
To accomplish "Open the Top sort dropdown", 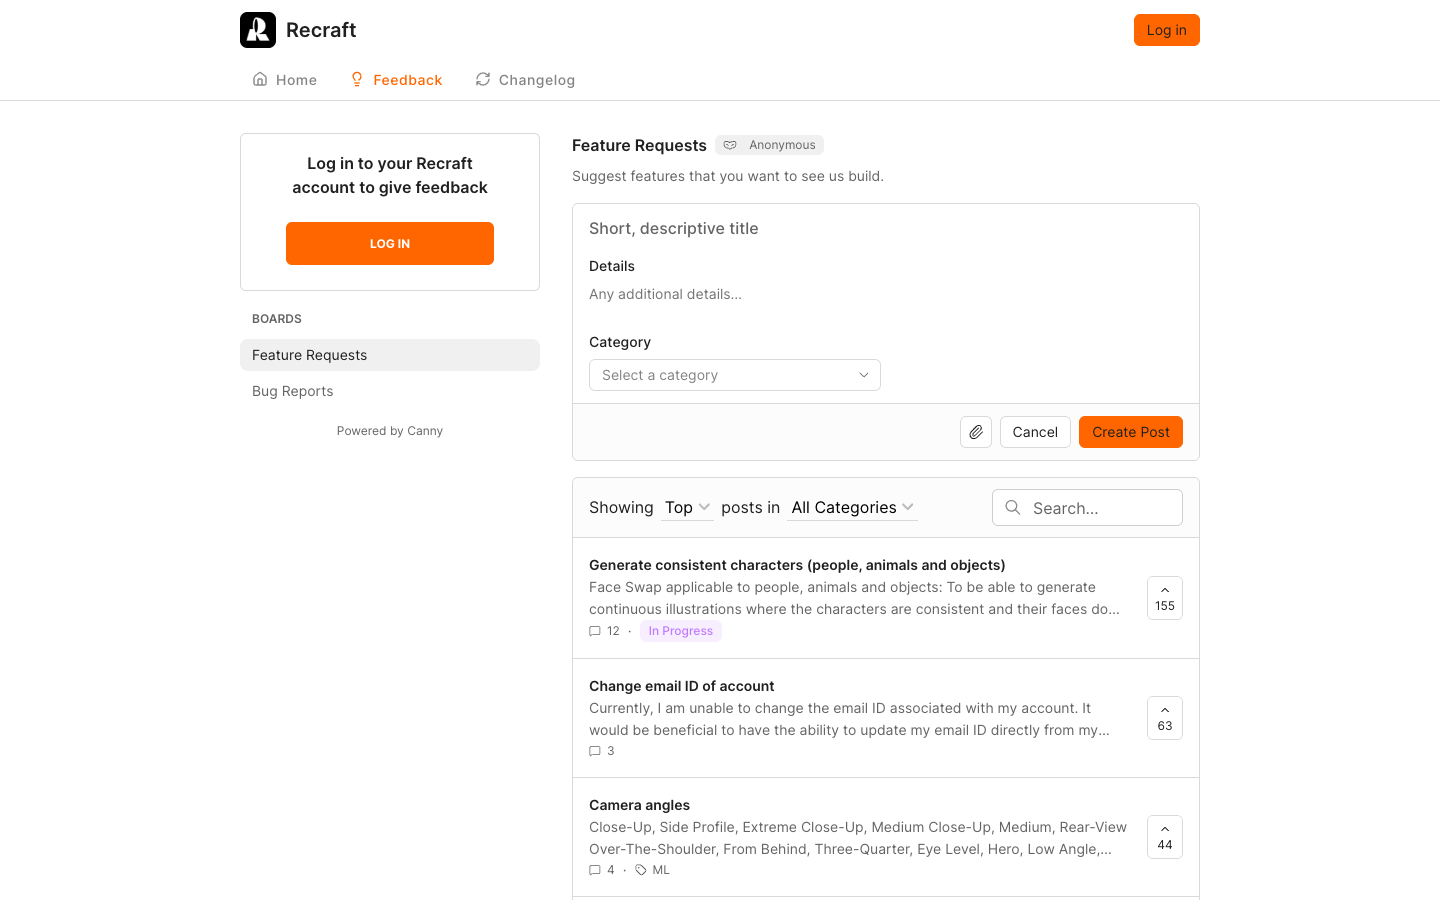I will coord(688,508).
